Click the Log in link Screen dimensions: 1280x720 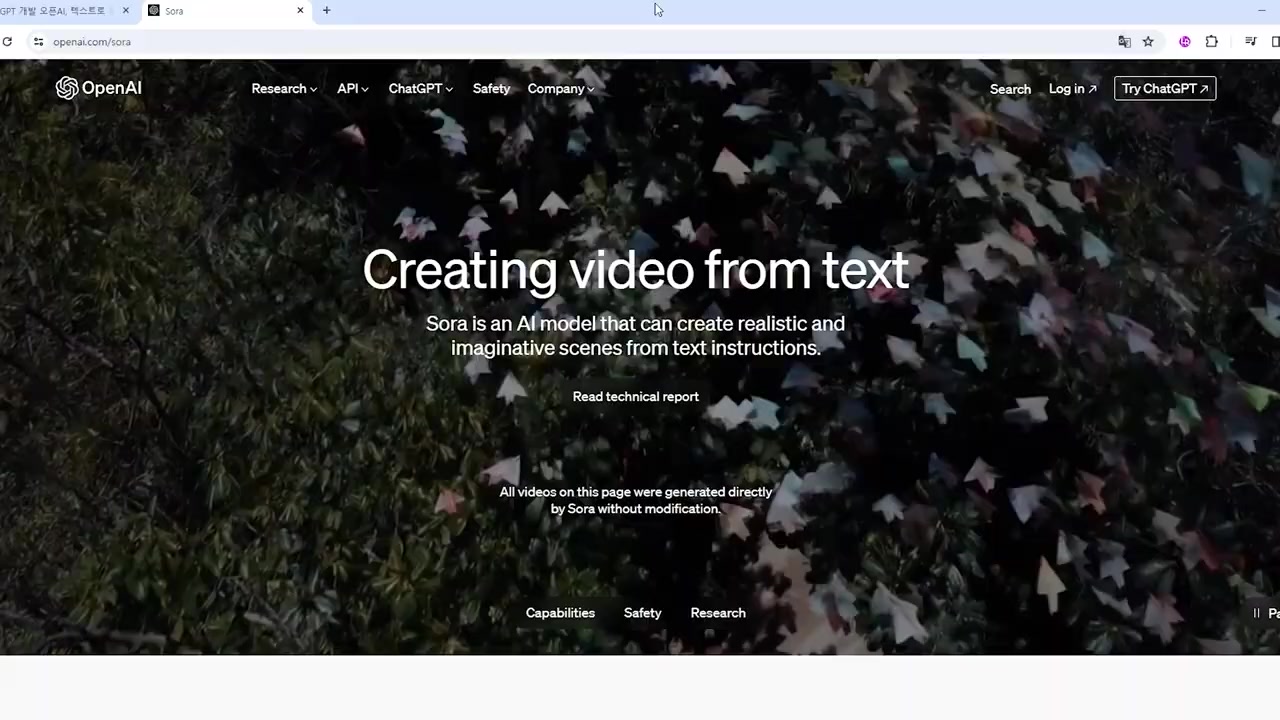point(1072,89)
